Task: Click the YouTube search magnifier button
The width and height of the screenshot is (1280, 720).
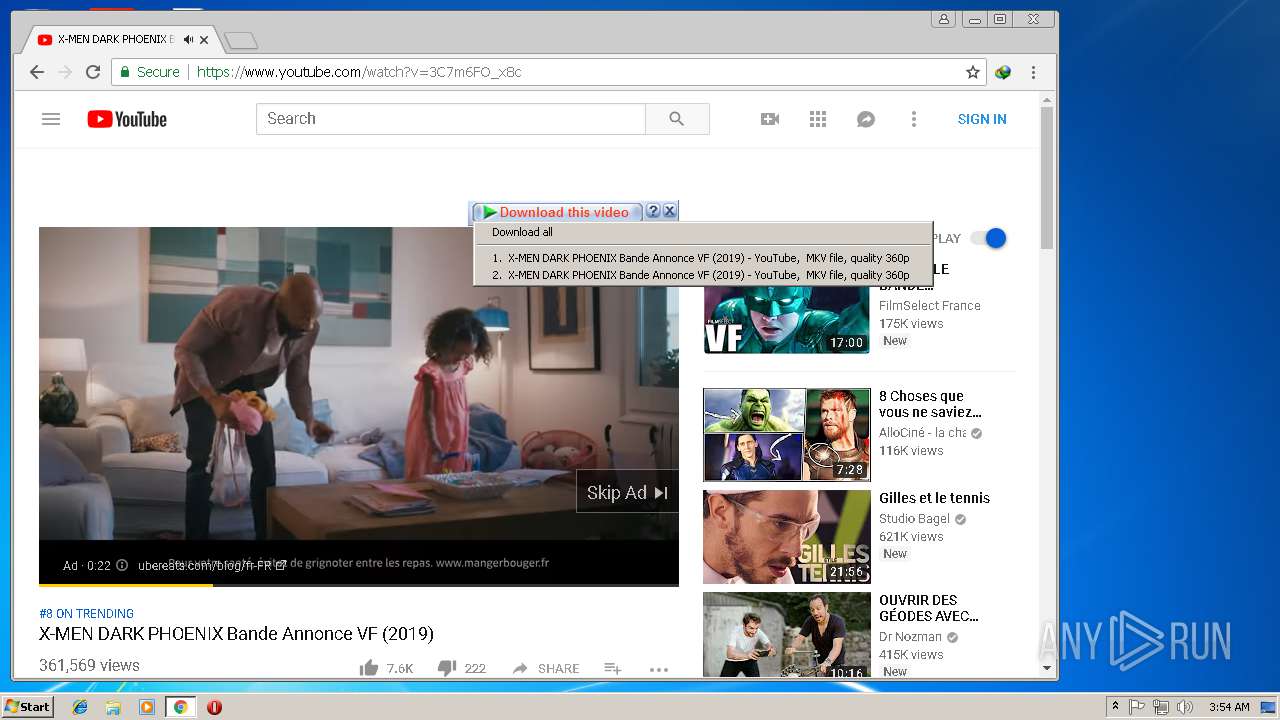Action: click(677, 119)
